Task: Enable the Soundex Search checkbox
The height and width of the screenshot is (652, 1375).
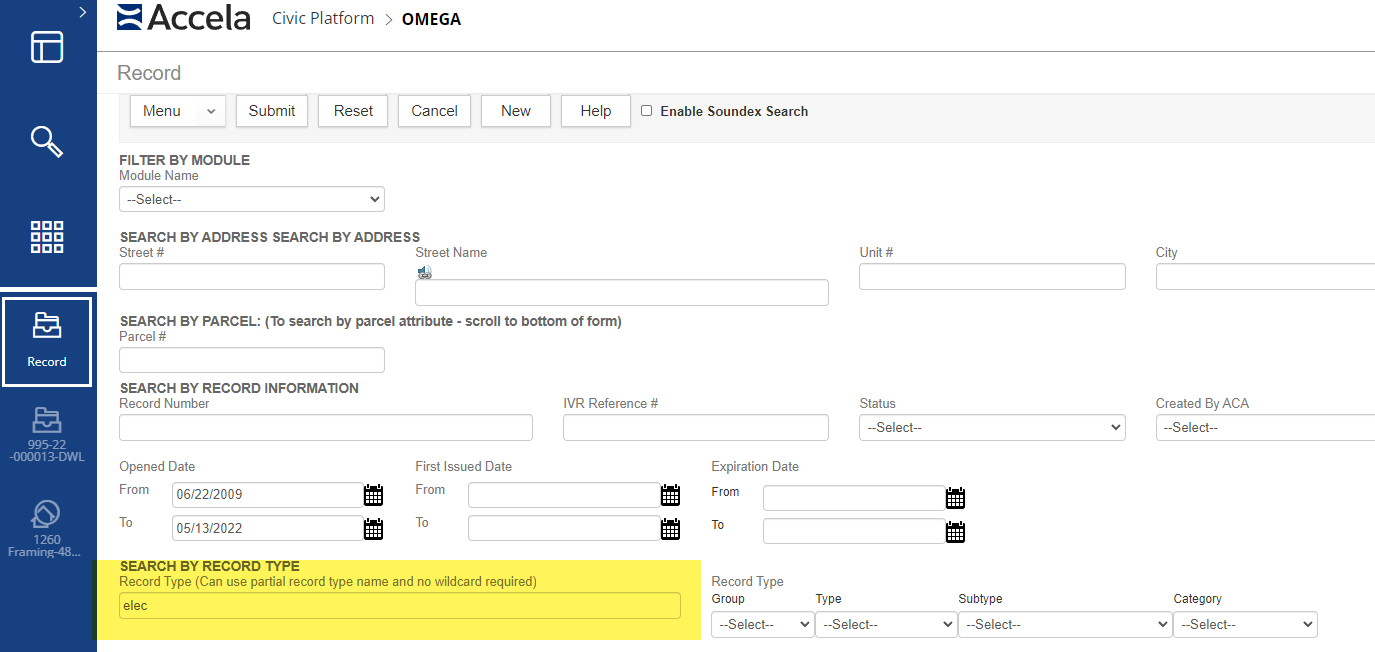Action: pos(646,111)
